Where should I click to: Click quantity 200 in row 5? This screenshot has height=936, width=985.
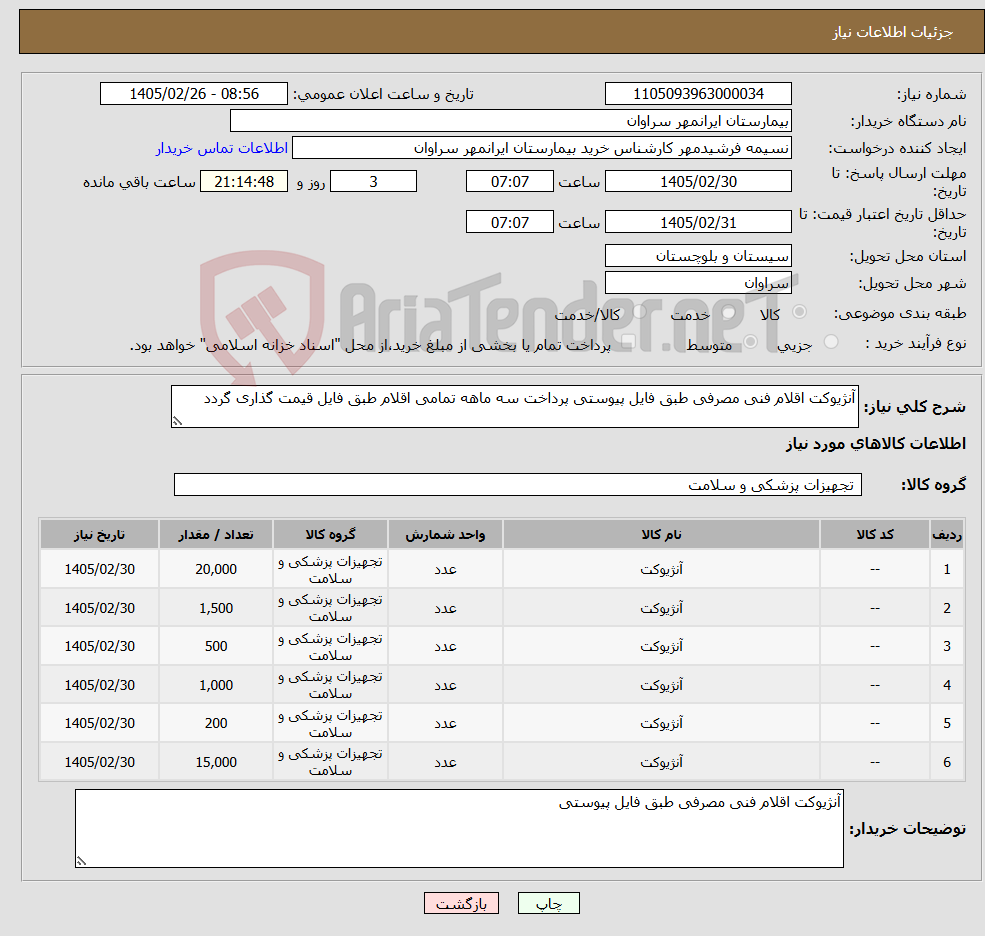coord(215,723)
